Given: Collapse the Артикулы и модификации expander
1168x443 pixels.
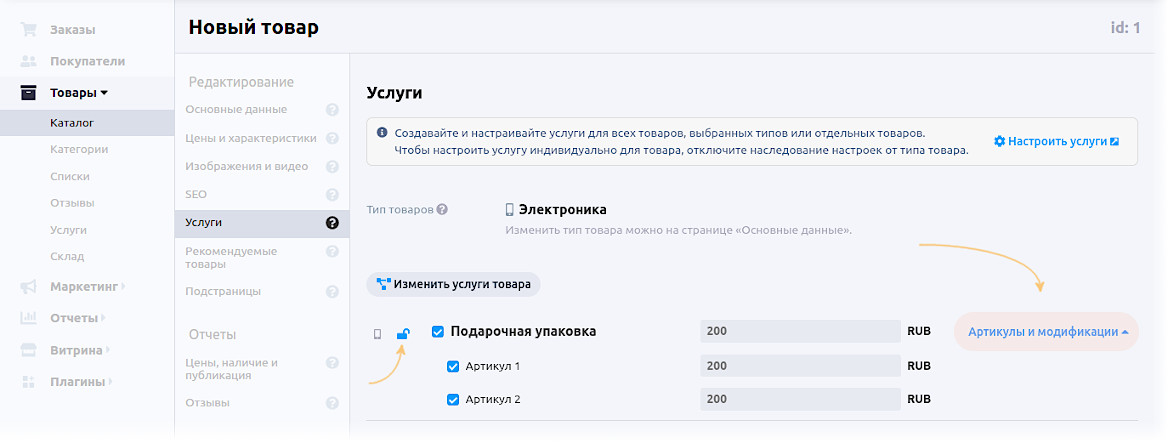Looking at the screenshot, I should (1047, 332).
